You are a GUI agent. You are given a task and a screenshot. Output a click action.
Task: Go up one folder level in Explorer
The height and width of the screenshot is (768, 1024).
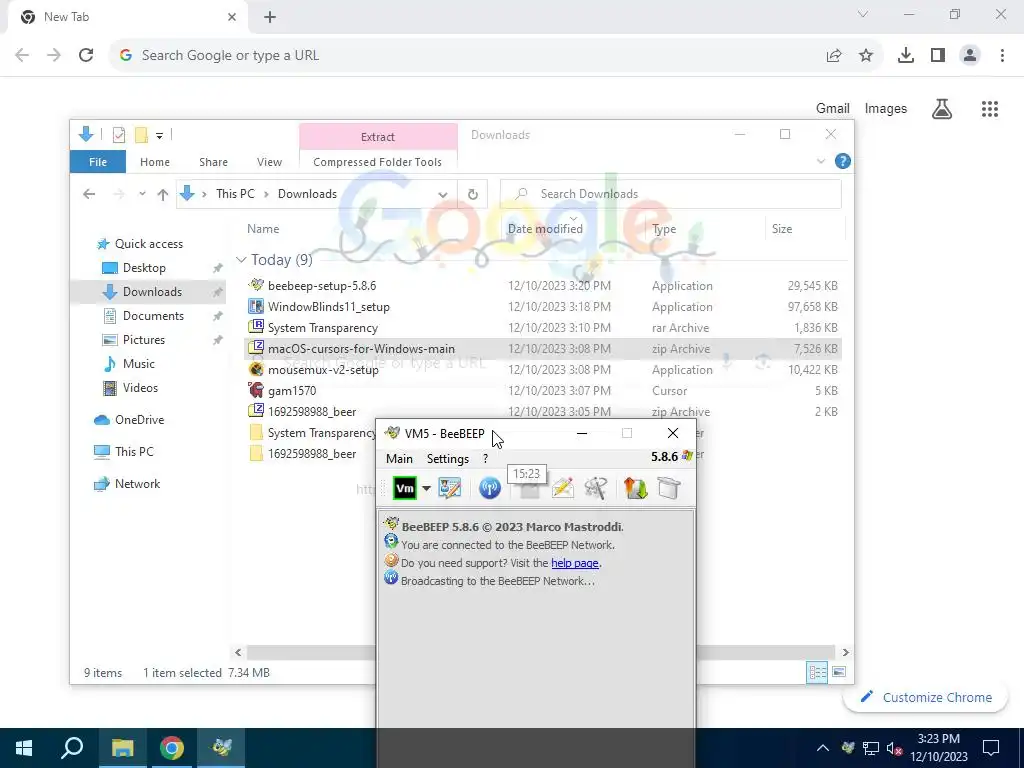coord(163,194)
